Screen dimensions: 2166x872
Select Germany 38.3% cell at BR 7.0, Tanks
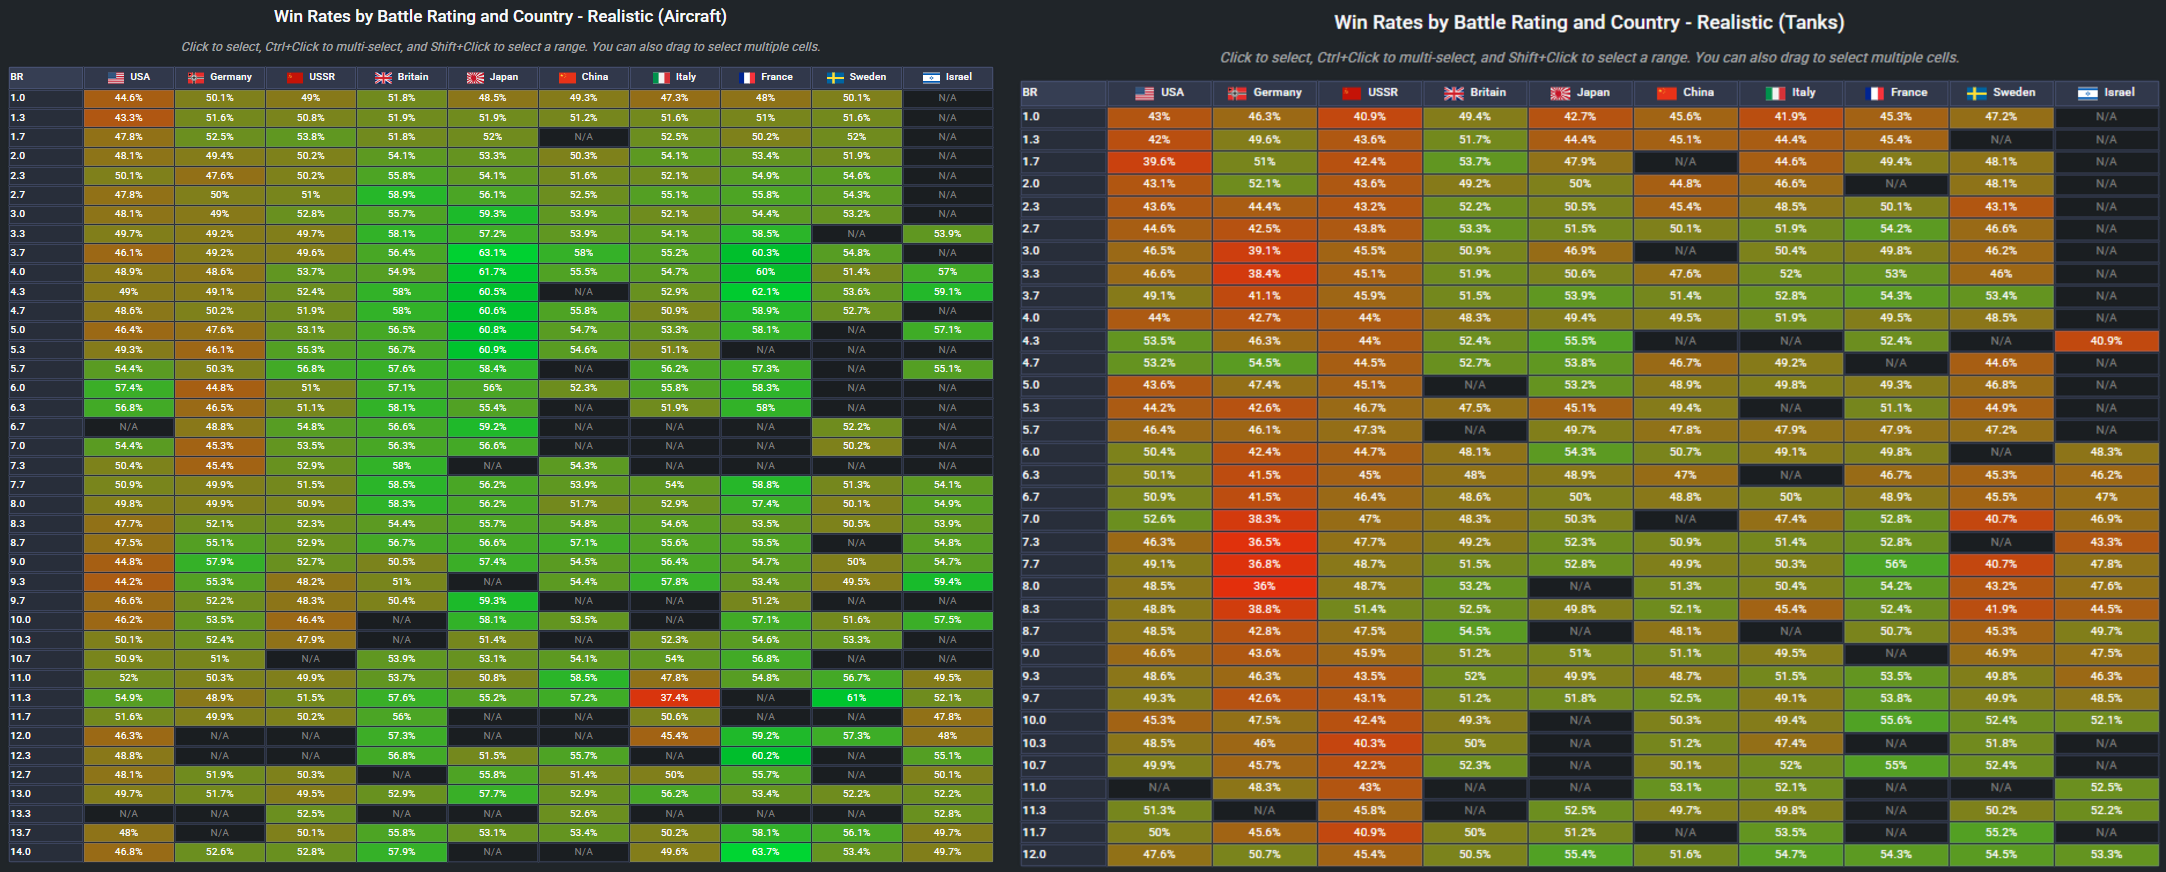1264,519
